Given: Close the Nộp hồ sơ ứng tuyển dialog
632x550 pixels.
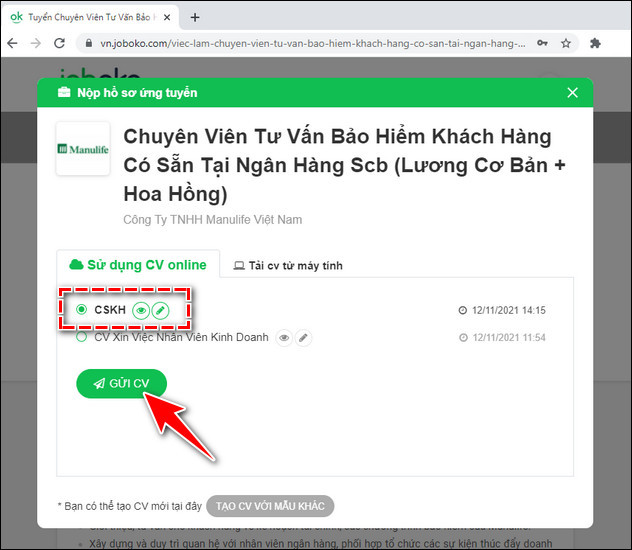Looking at the screenshot, I should (x=572, y=93).
